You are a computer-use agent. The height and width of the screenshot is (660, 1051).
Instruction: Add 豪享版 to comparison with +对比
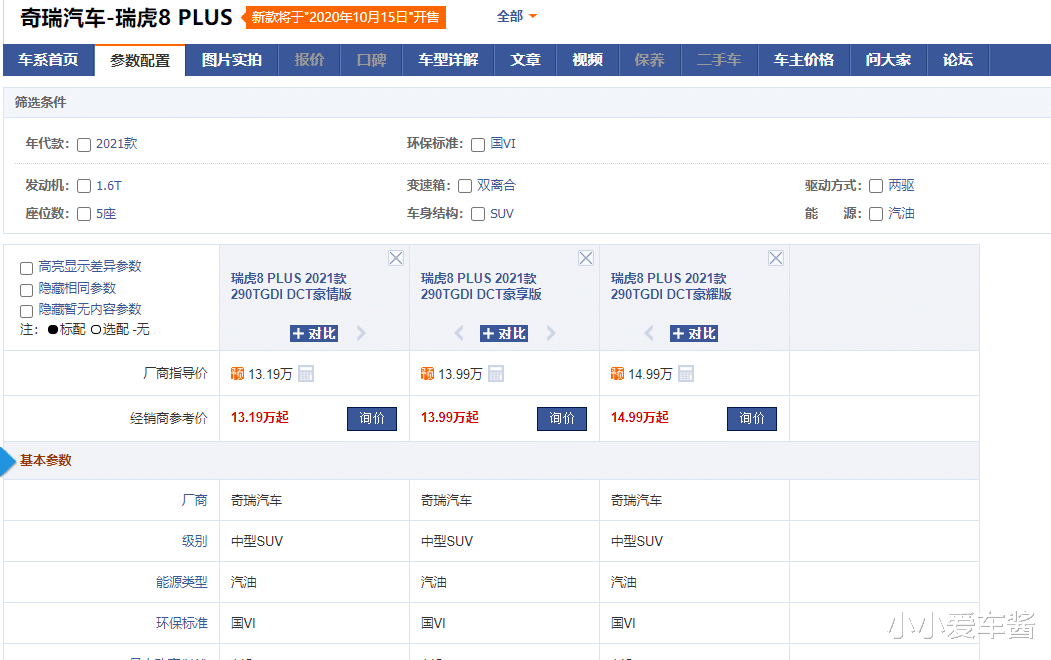[504, 334]
